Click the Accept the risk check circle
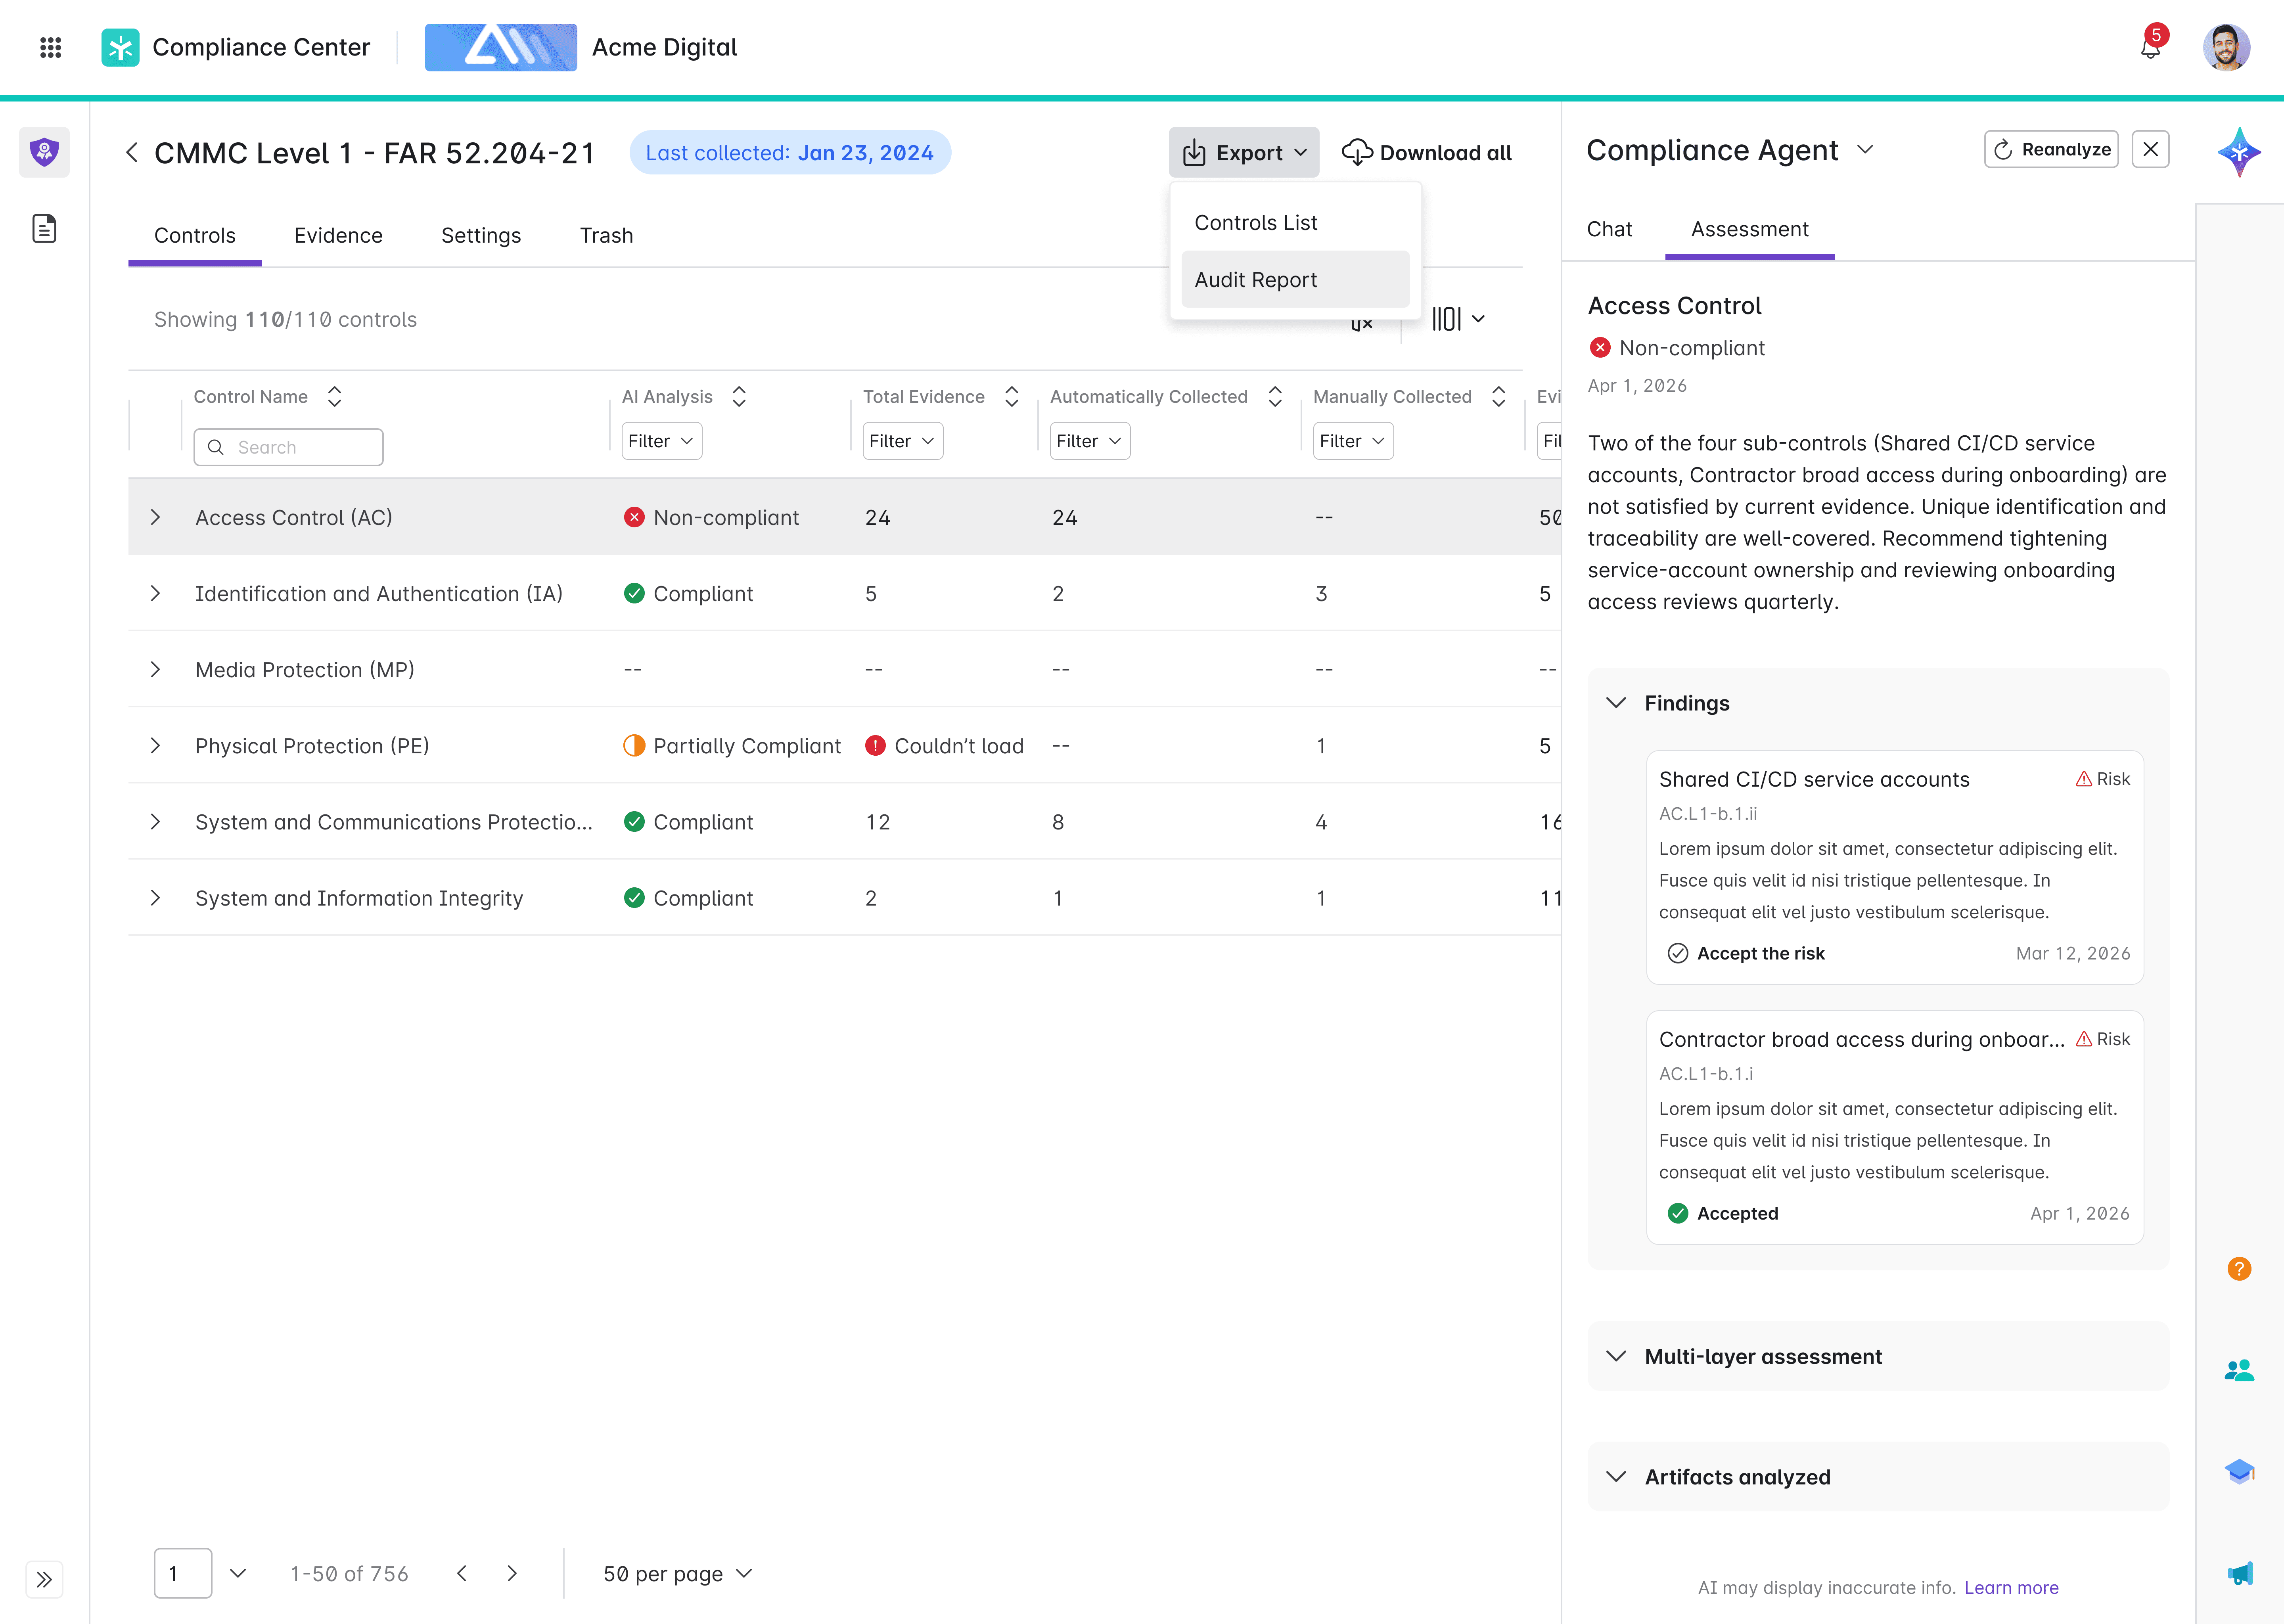 pyautogui.click(x=1678, y=953)
